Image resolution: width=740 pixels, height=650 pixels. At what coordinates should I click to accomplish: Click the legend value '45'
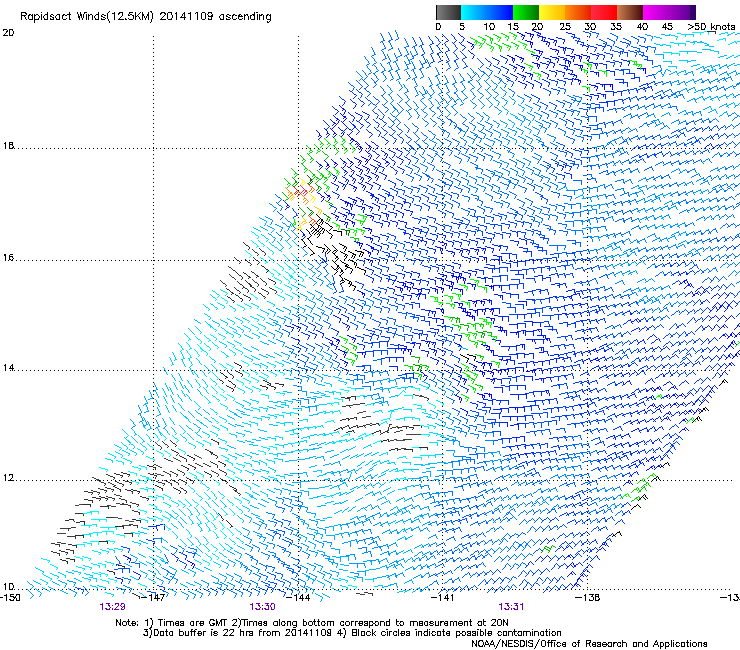pos(667,27)
